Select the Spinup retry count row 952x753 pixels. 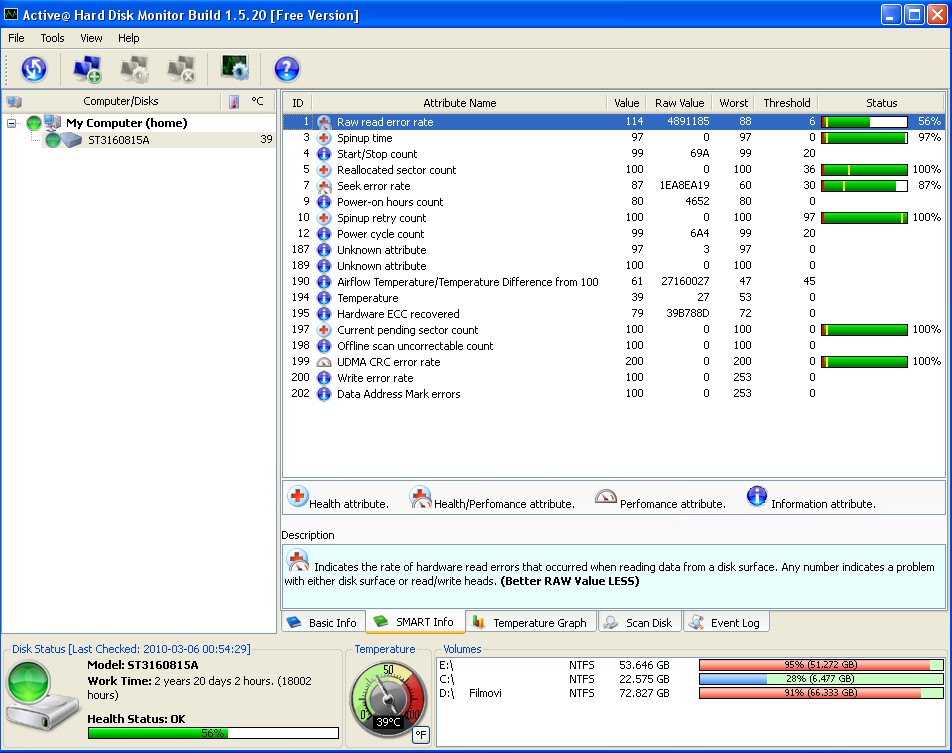tap(614, 217)
